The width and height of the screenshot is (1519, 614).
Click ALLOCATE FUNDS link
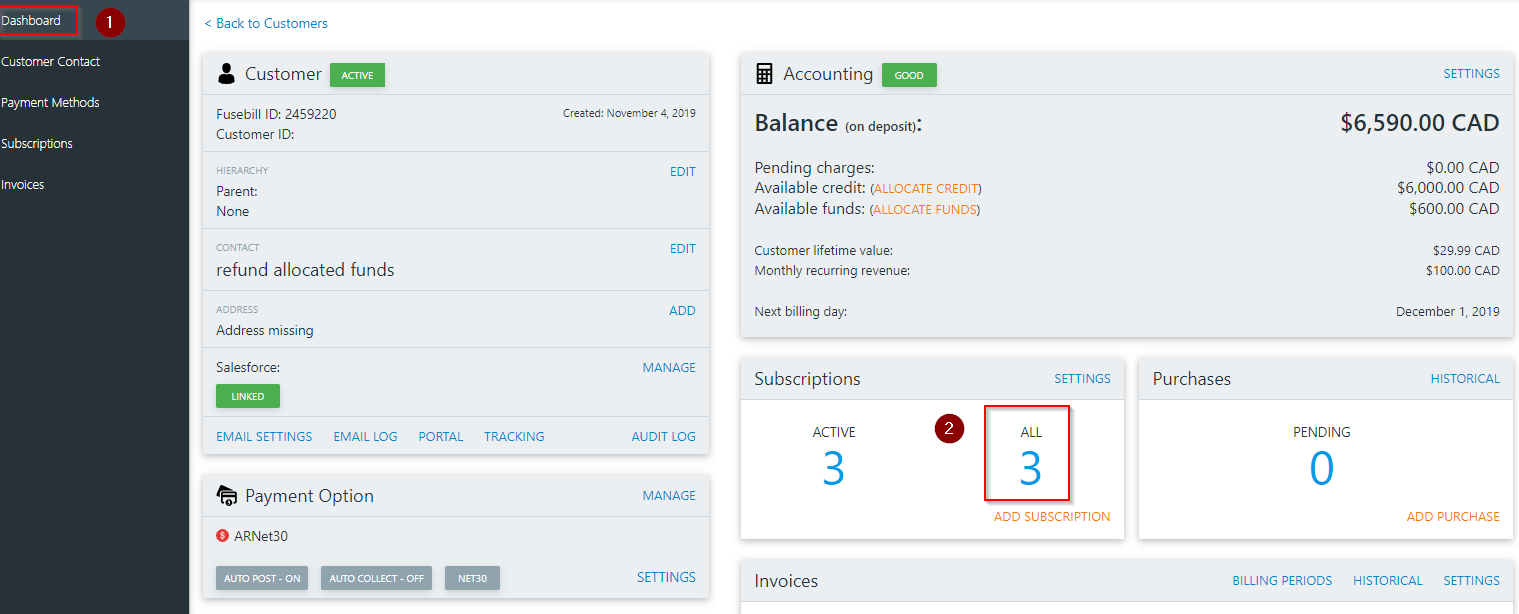tap(924, 209)
